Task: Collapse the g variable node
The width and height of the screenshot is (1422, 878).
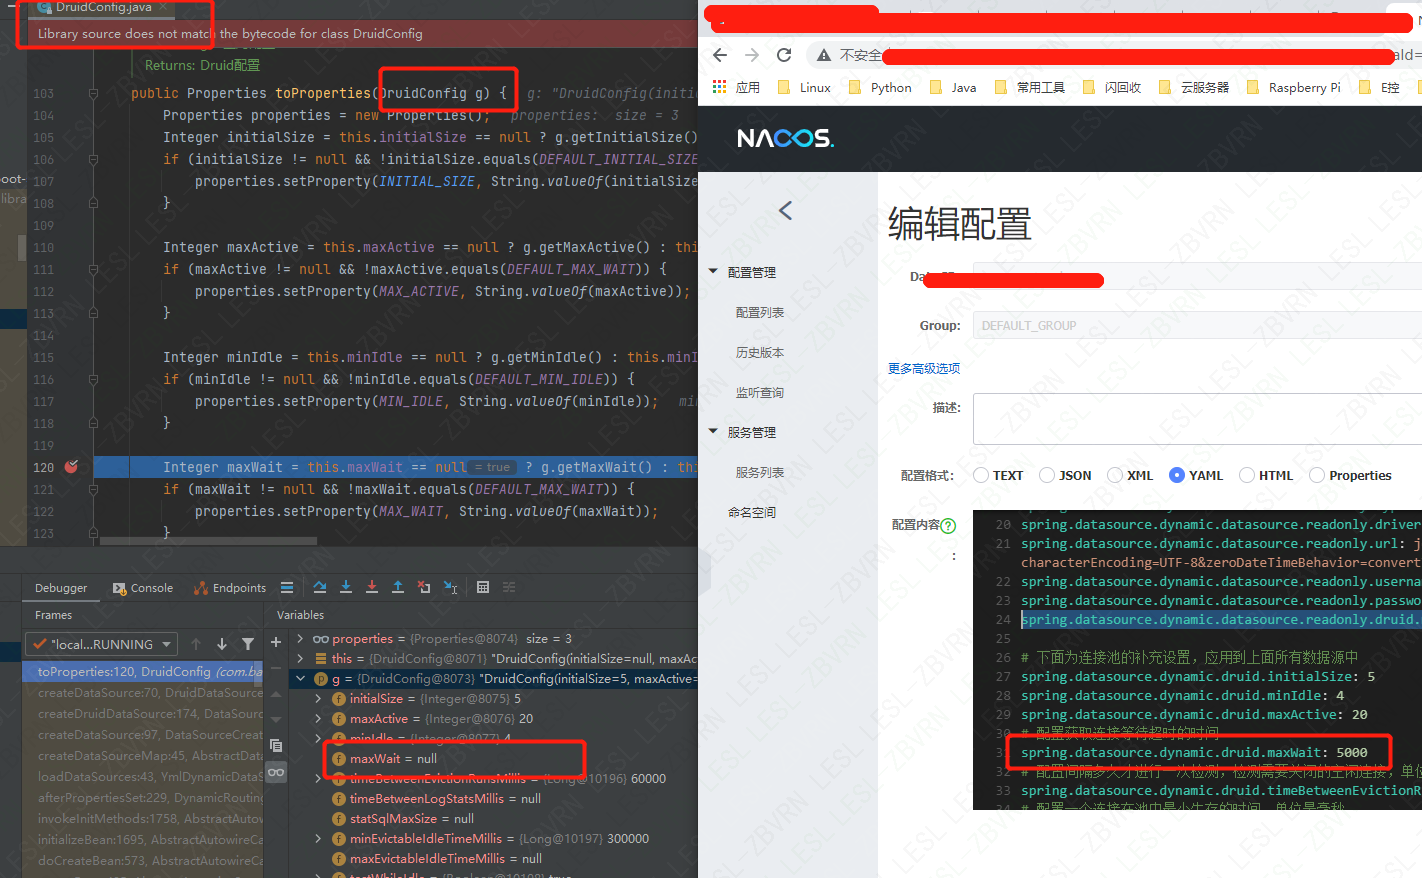Action: coord(301,678)
